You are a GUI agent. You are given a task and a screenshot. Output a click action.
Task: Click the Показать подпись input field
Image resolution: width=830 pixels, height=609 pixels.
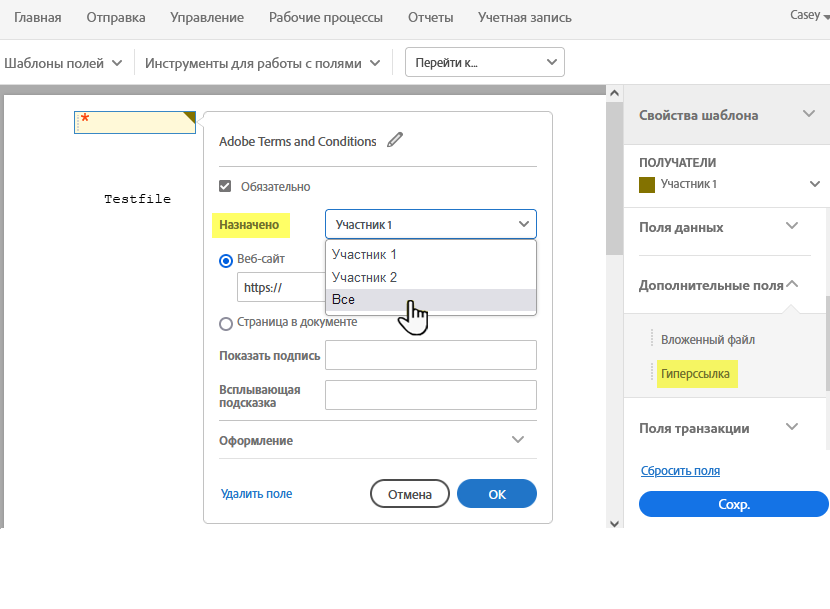[430, 355]
